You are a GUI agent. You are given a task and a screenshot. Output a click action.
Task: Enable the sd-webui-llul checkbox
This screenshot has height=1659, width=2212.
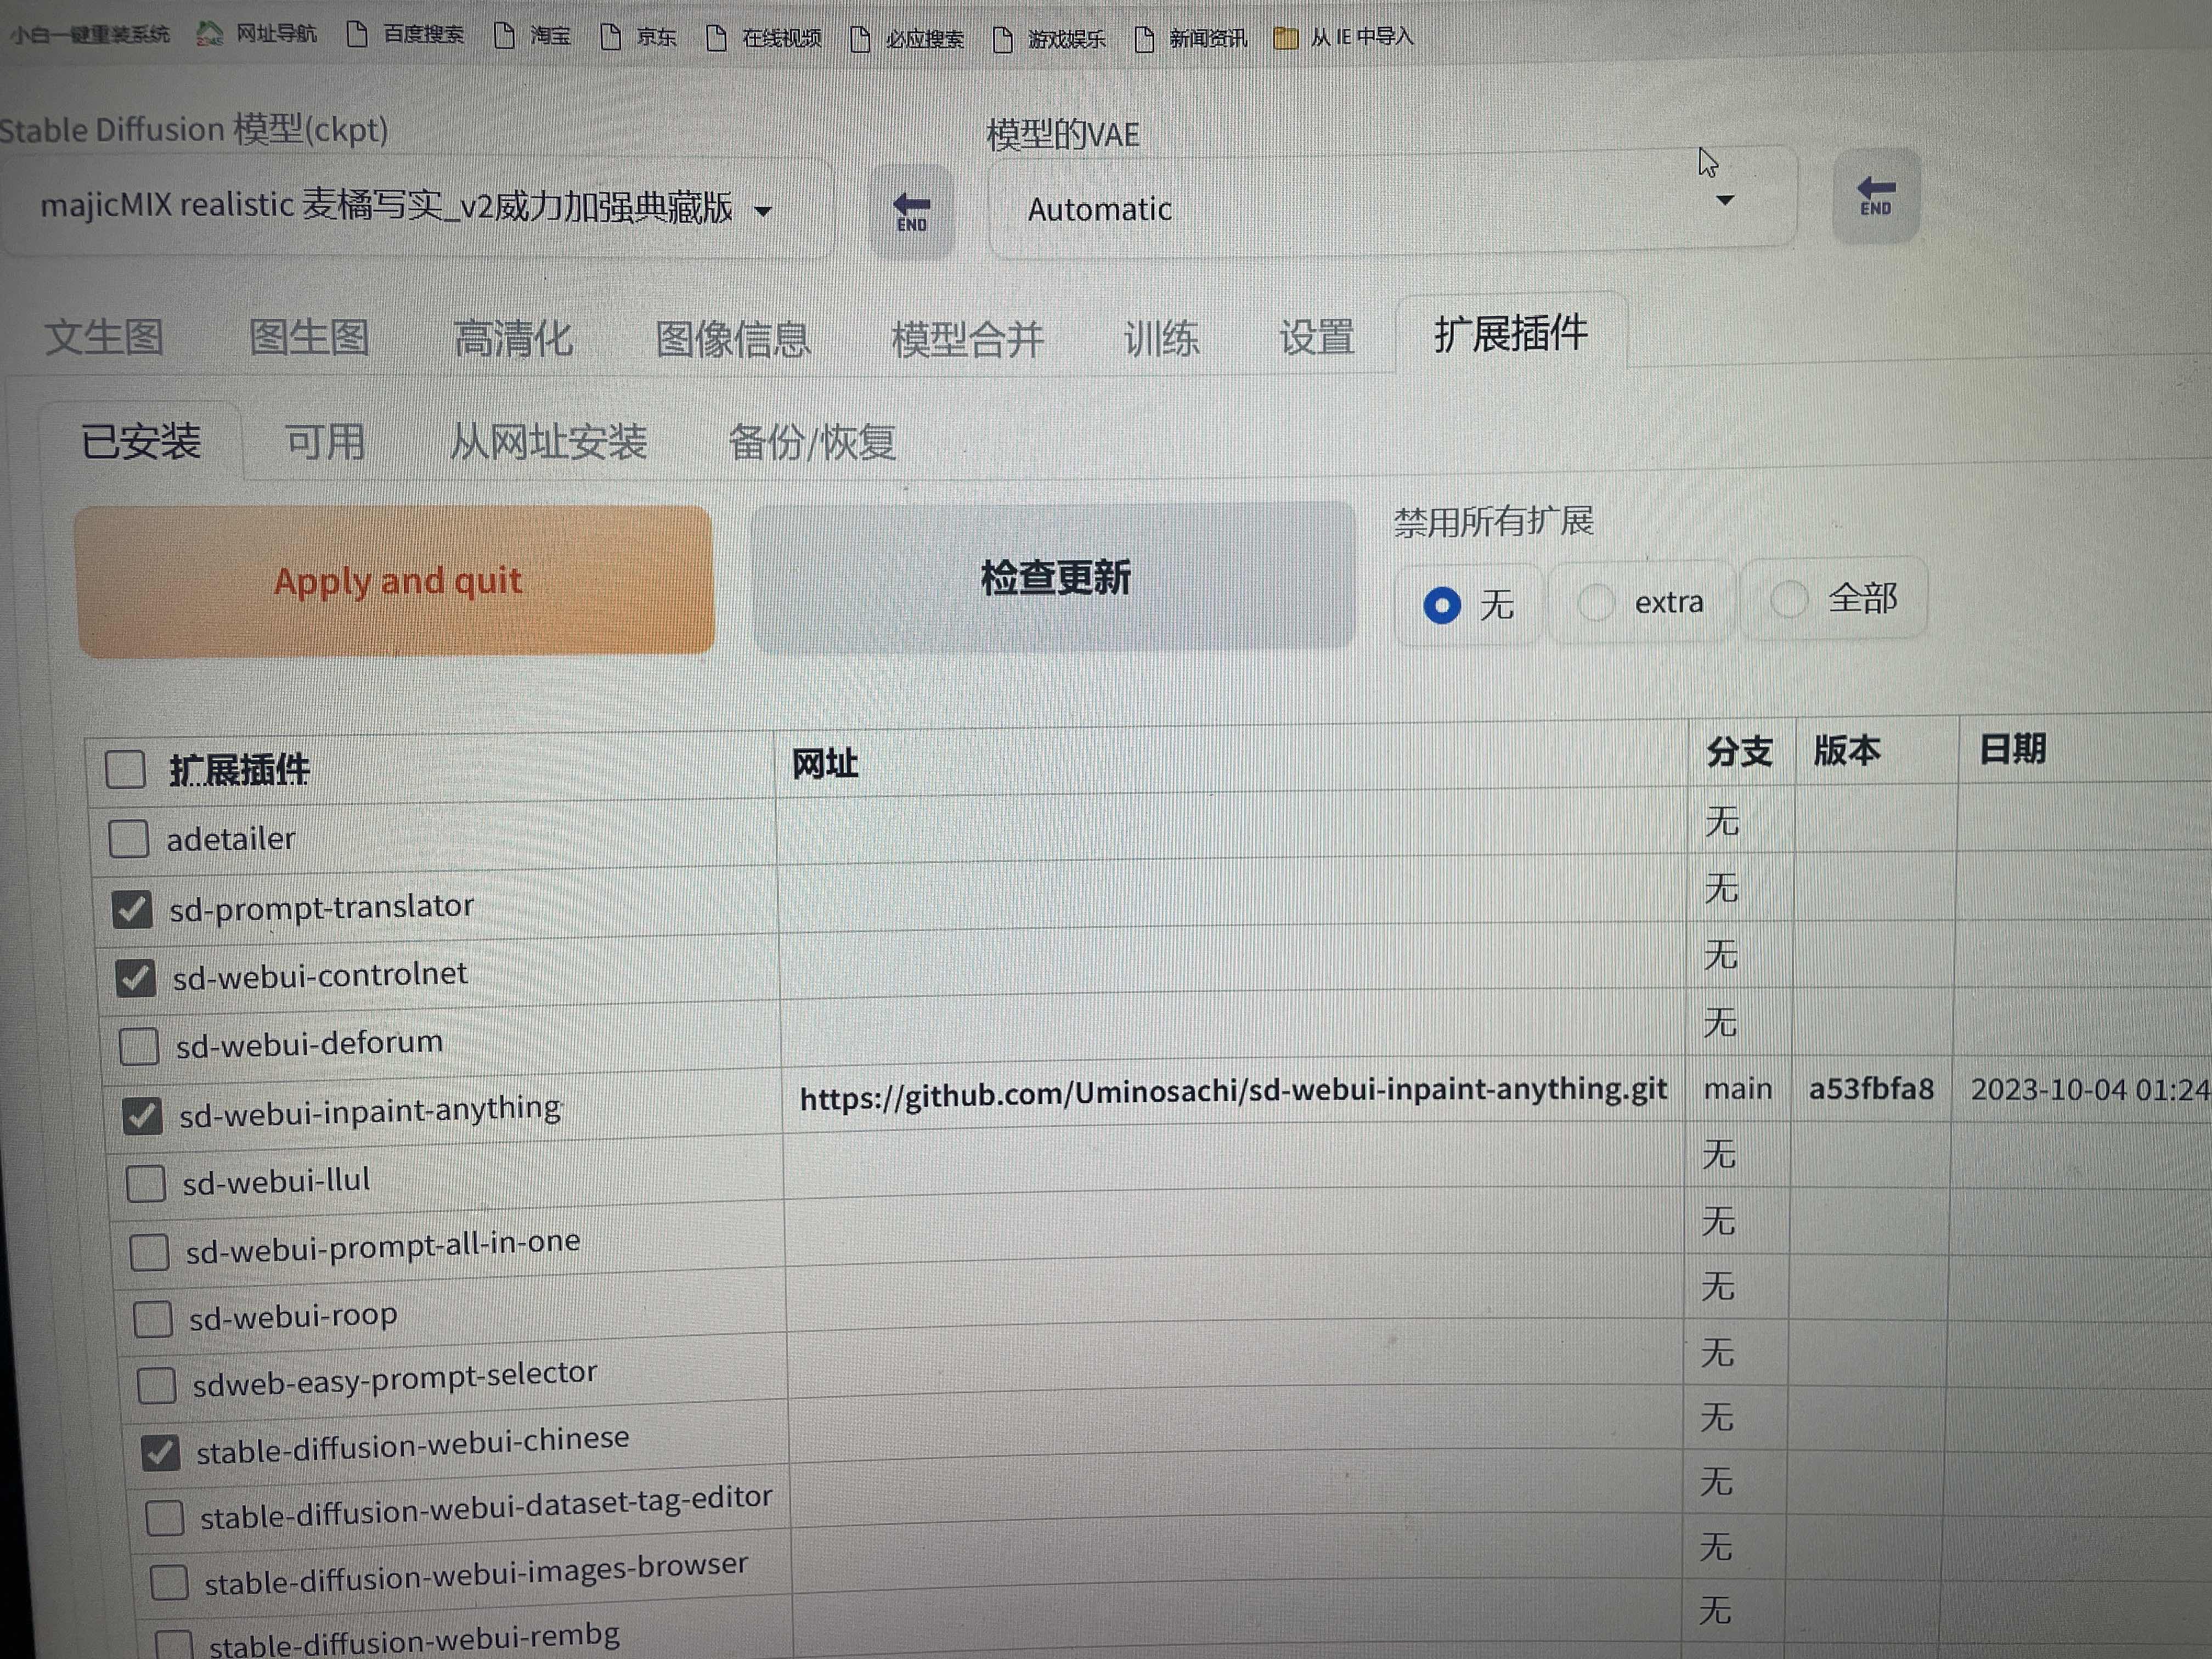point(146,1183)
